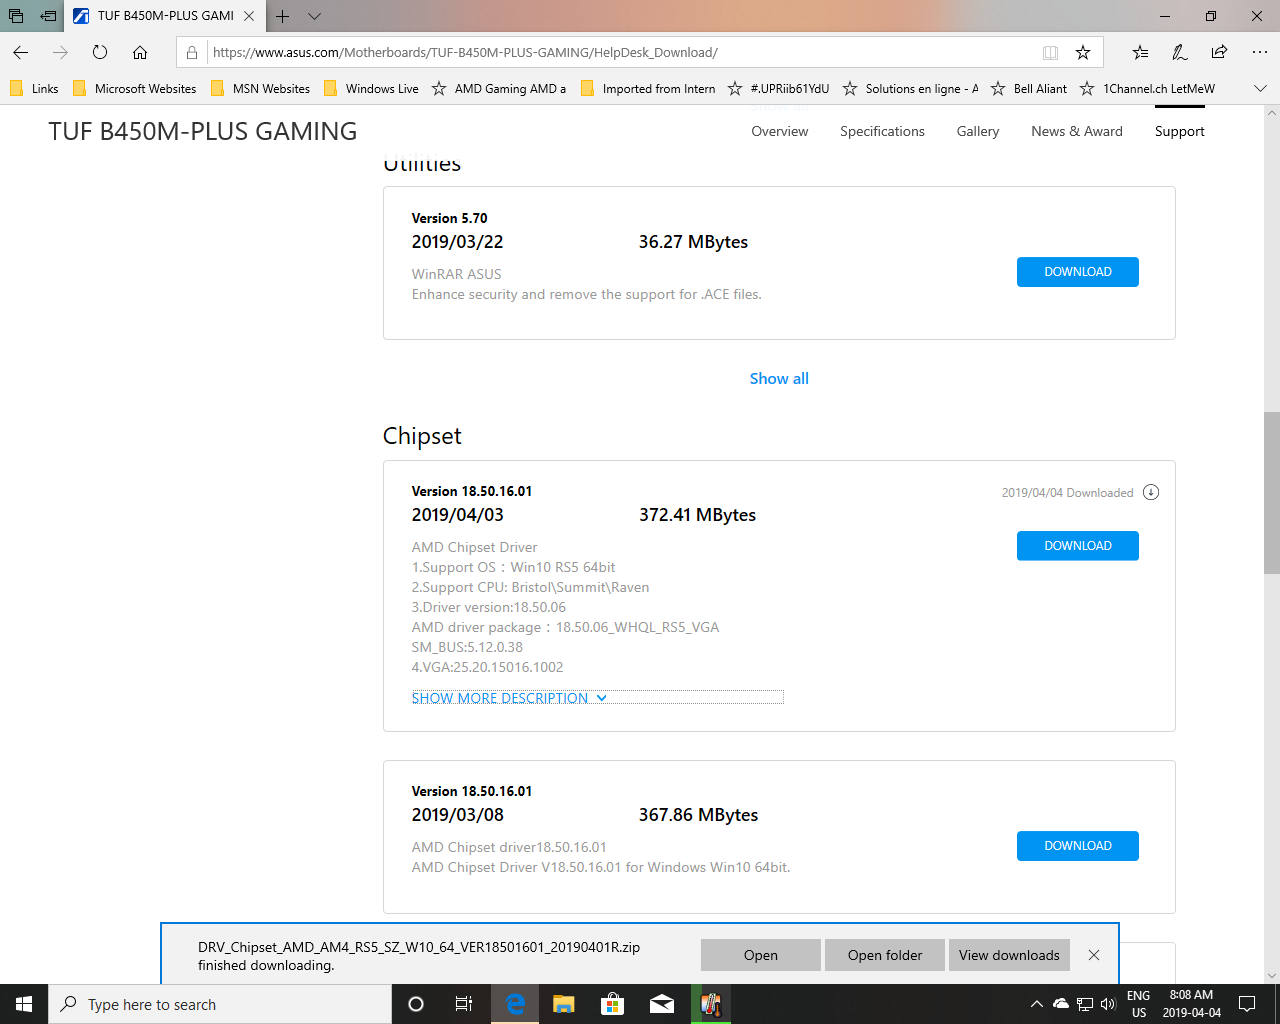Open Mail app from taskbar
Viewport: 1280px width, 1024px height.
point(662,1004)
